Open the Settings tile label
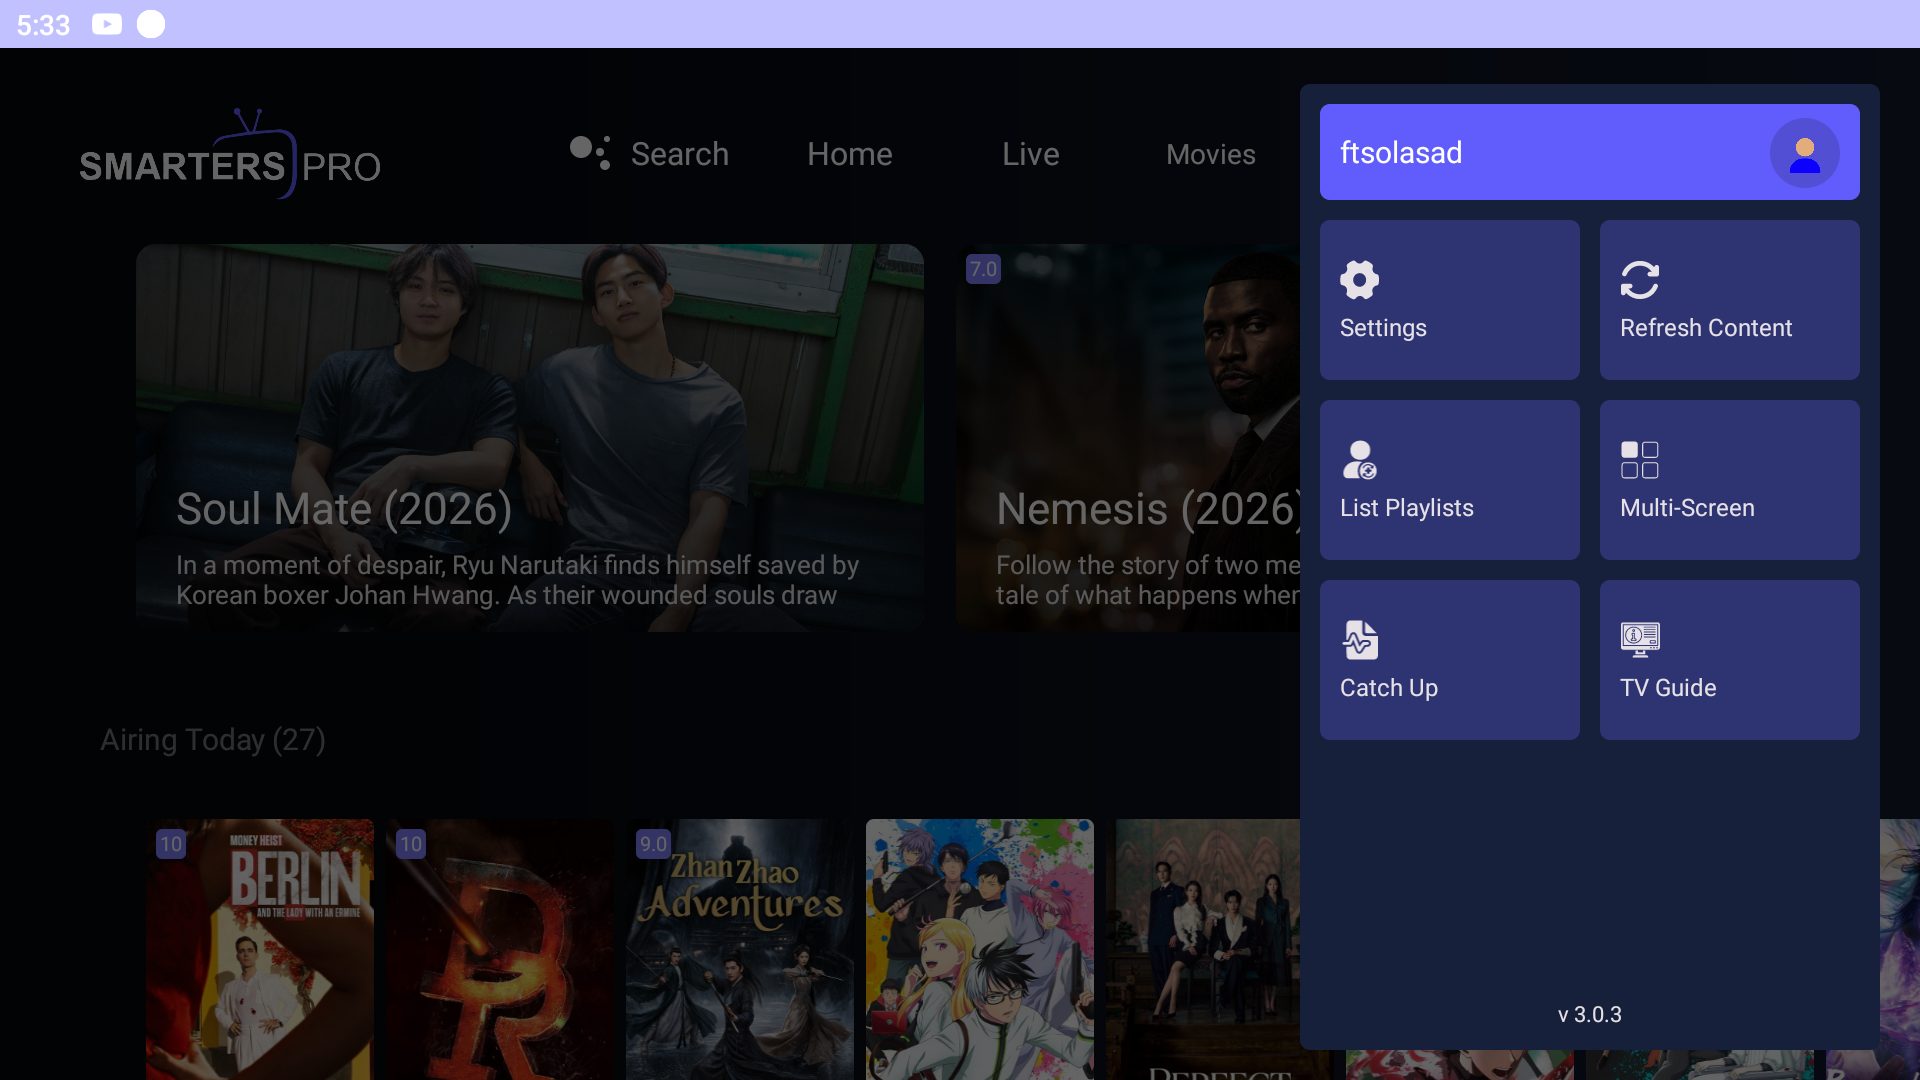This screenshot has width=1920, height=1080. (x=1383, y=328)
